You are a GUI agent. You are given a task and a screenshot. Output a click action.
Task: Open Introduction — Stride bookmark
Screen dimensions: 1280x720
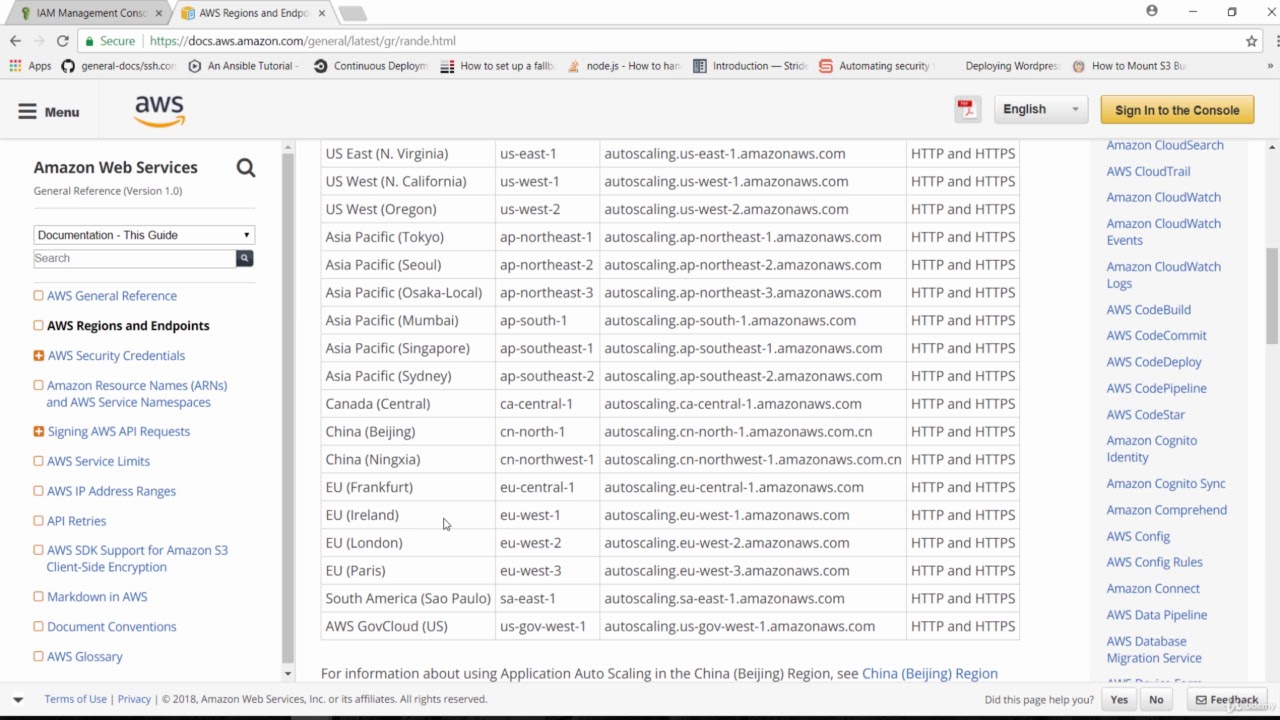(750, 66)
